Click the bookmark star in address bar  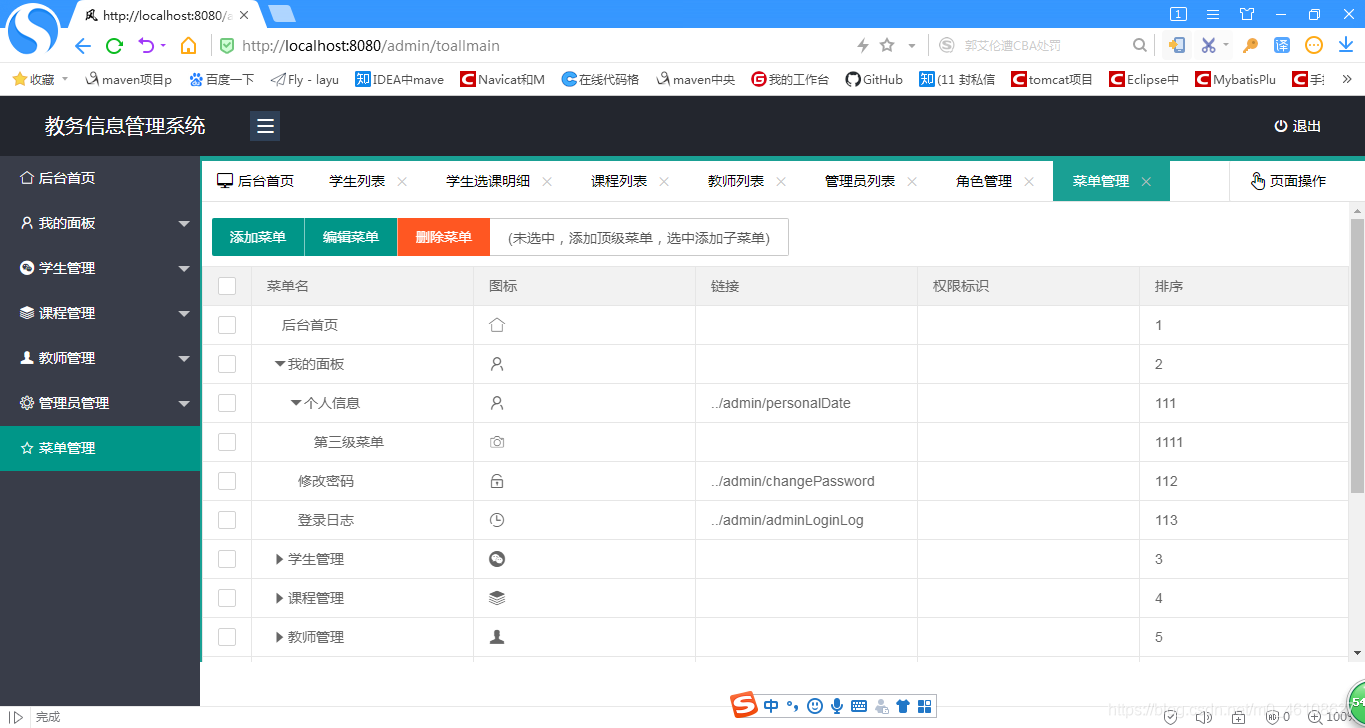(x=887, y=46)
